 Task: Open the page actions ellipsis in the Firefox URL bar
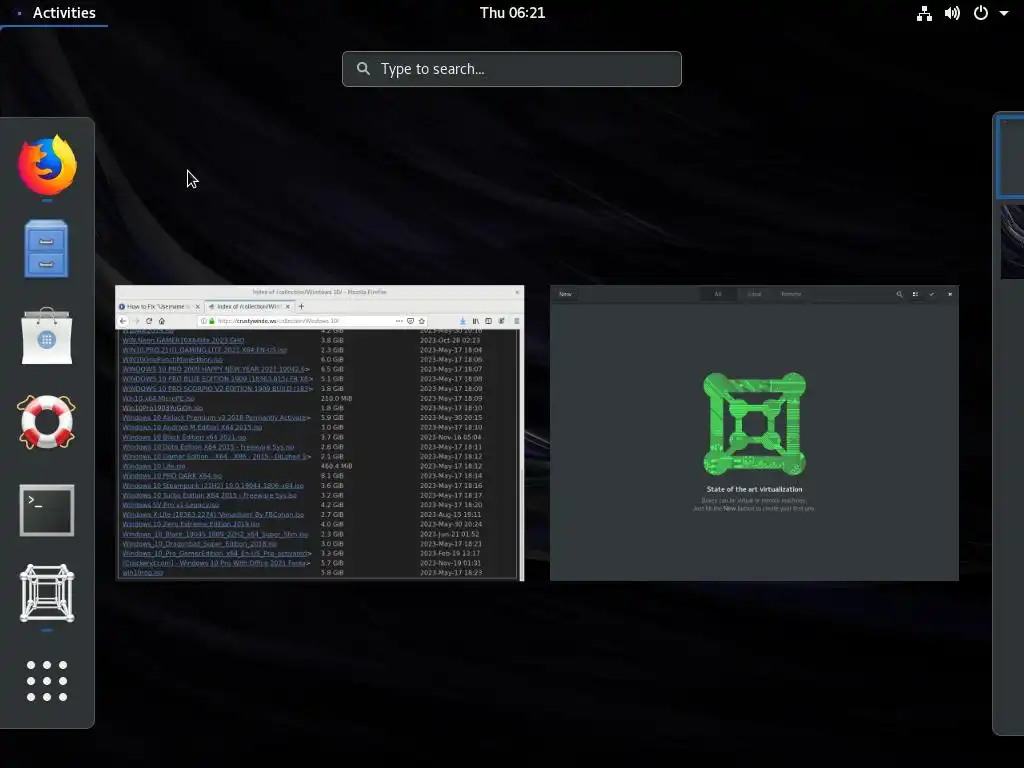tap(399, 321)
